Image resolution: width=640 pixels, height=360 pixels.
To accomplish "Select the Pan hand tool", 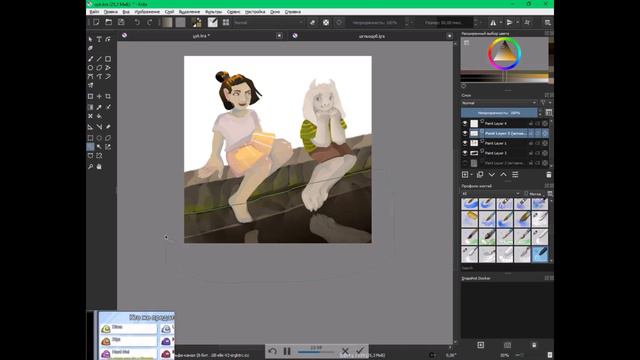I will pos(99,167).
